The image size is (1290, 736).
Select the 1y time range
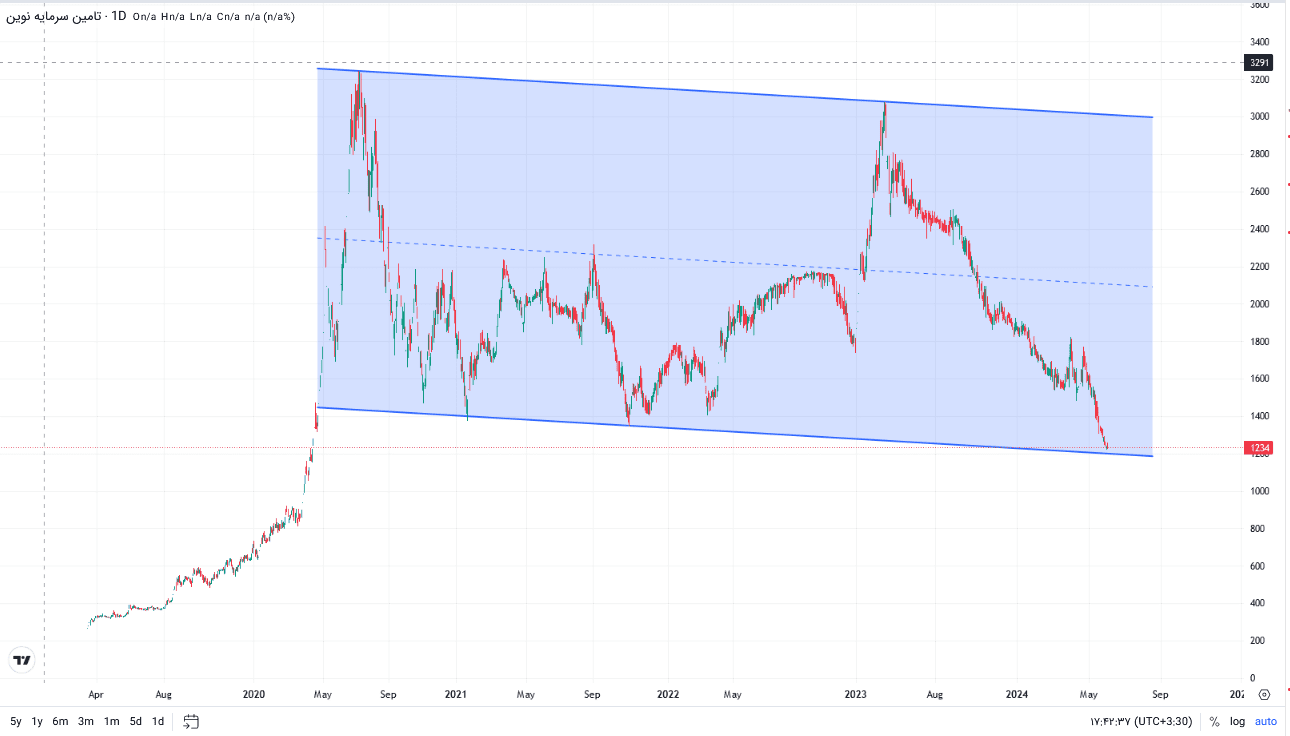(x=37, y=721)
